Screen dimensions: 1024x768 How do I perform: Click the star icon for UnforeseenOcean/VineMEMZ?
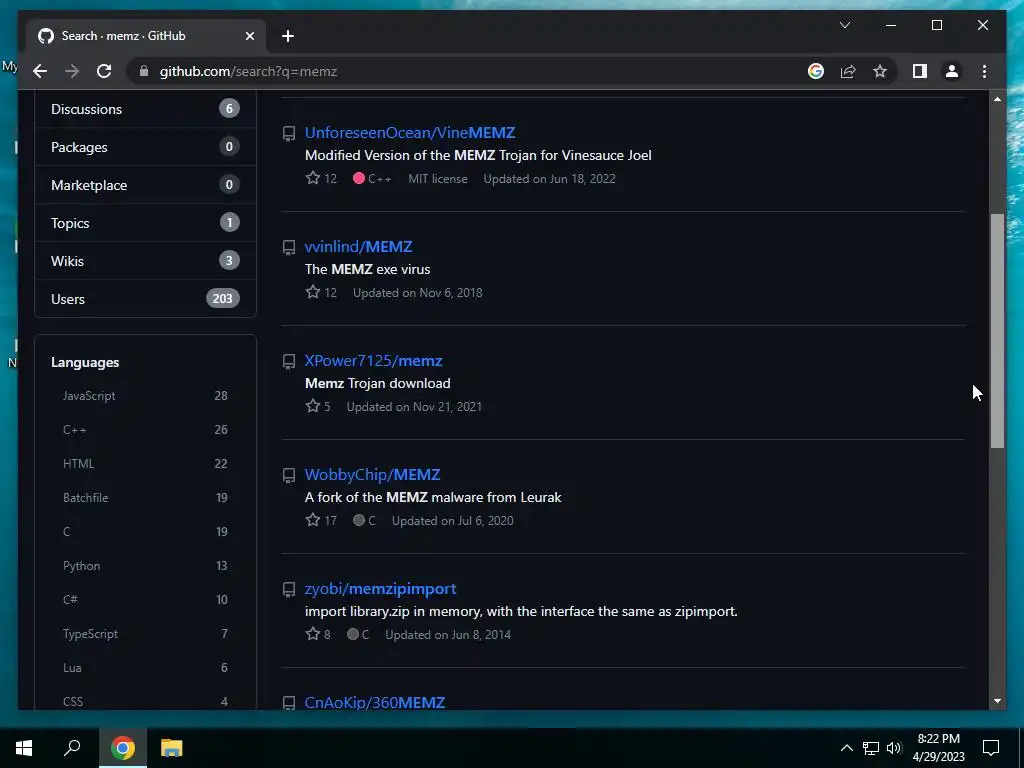(x=313, y=178)
